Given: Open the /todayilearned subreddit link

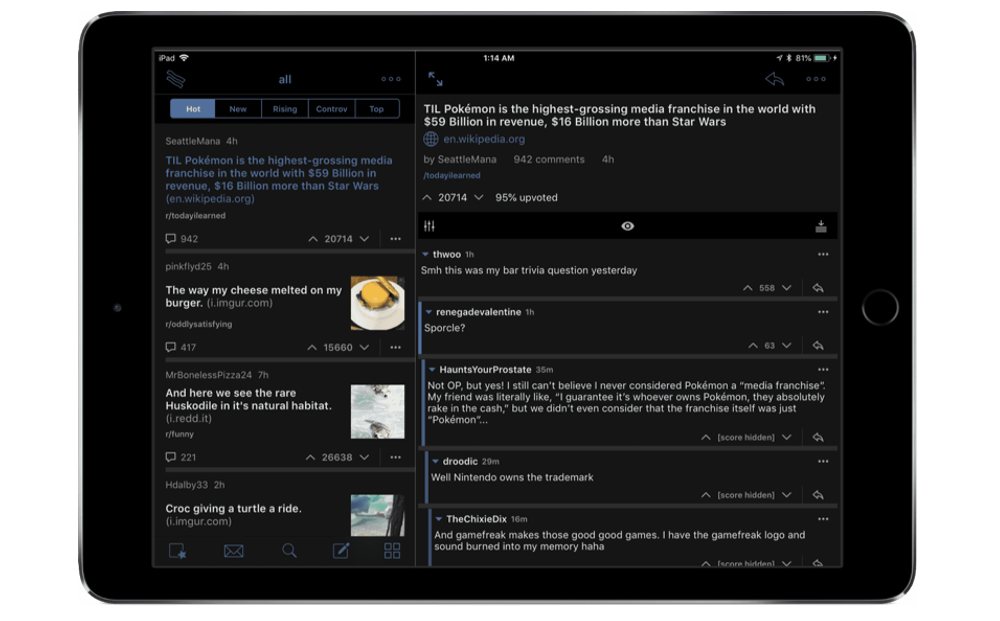Looking at the screenshot, I should tap(452, 175).
